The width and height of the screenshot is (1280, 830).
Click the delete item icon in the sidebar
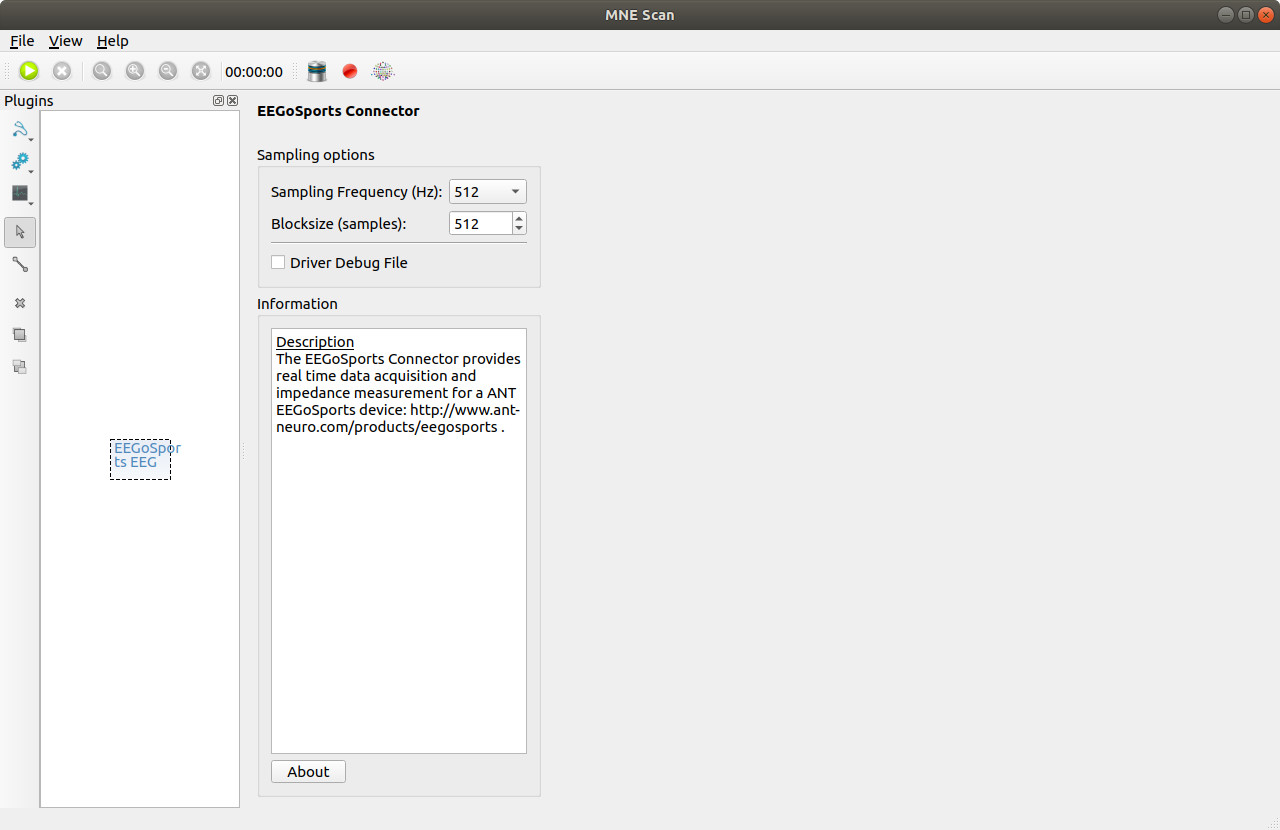[x=20, y=303]
